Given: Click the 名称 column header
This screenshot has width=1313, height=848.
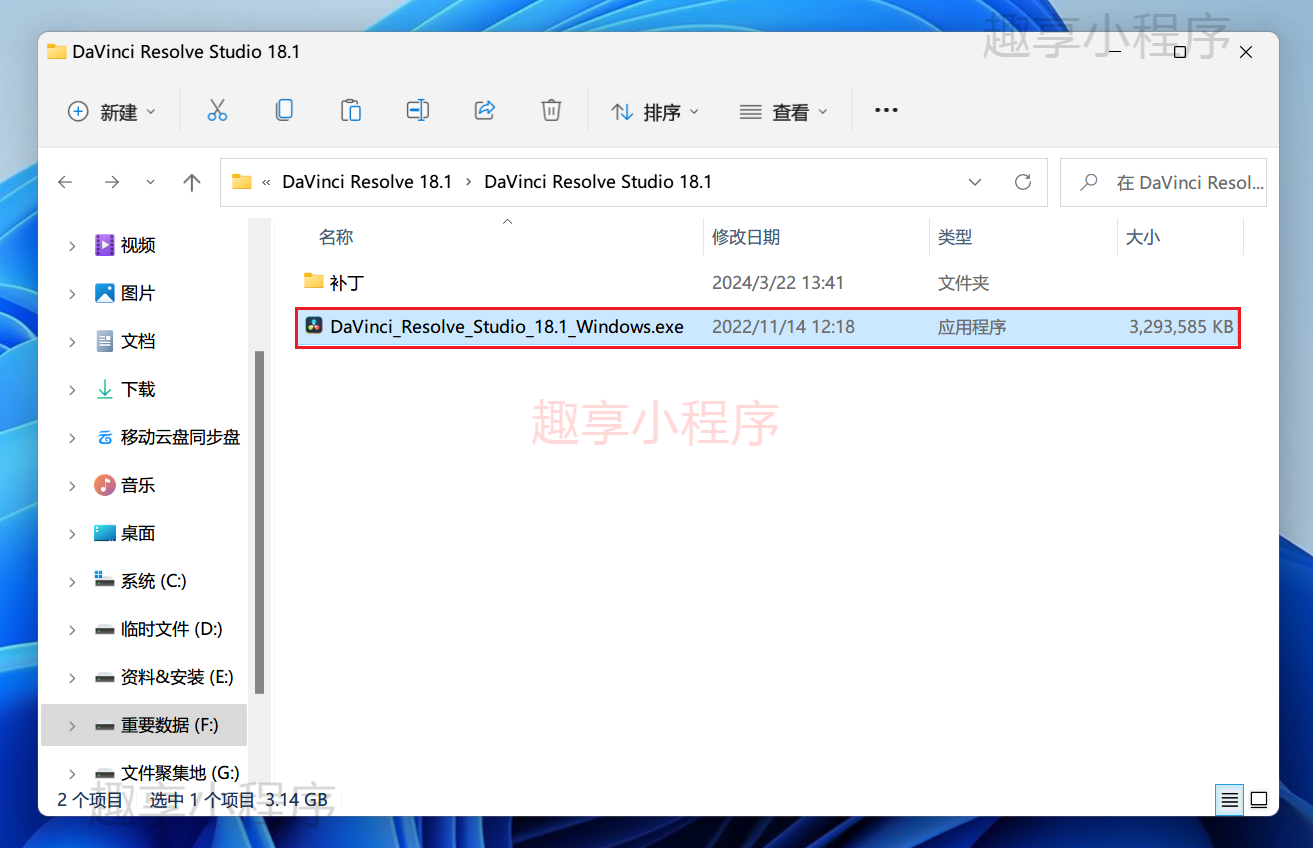Looking at the screenshot, I should click(x=336, y=237).
